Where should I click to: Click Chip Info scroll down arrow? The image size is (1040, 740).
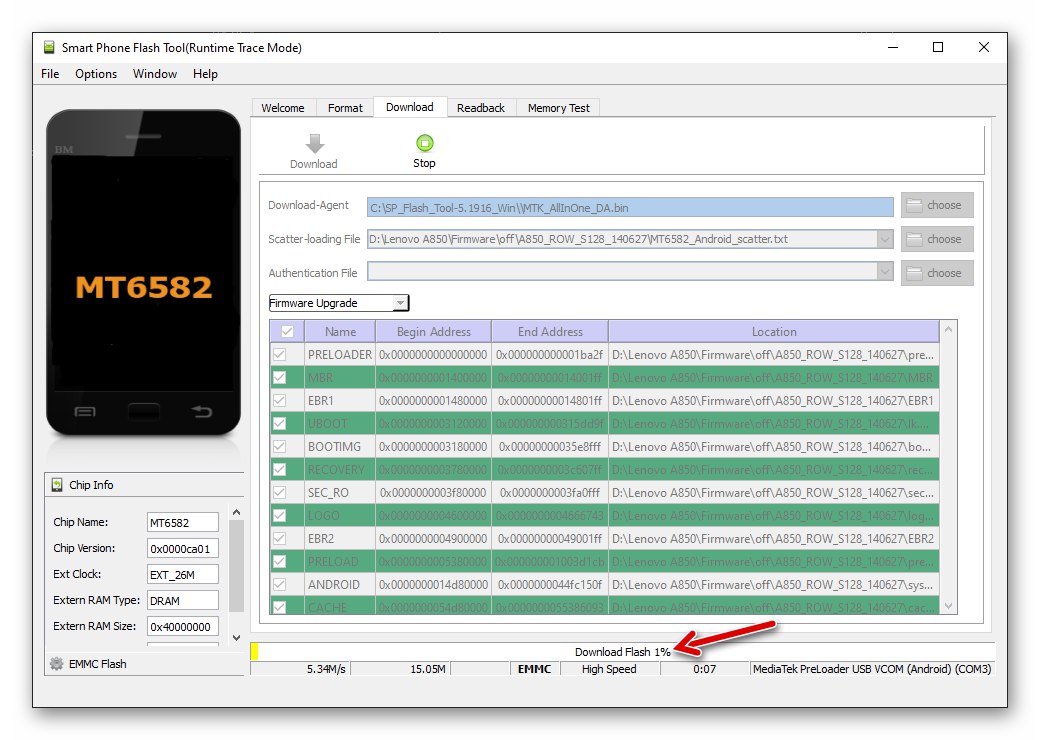[236, 638]
